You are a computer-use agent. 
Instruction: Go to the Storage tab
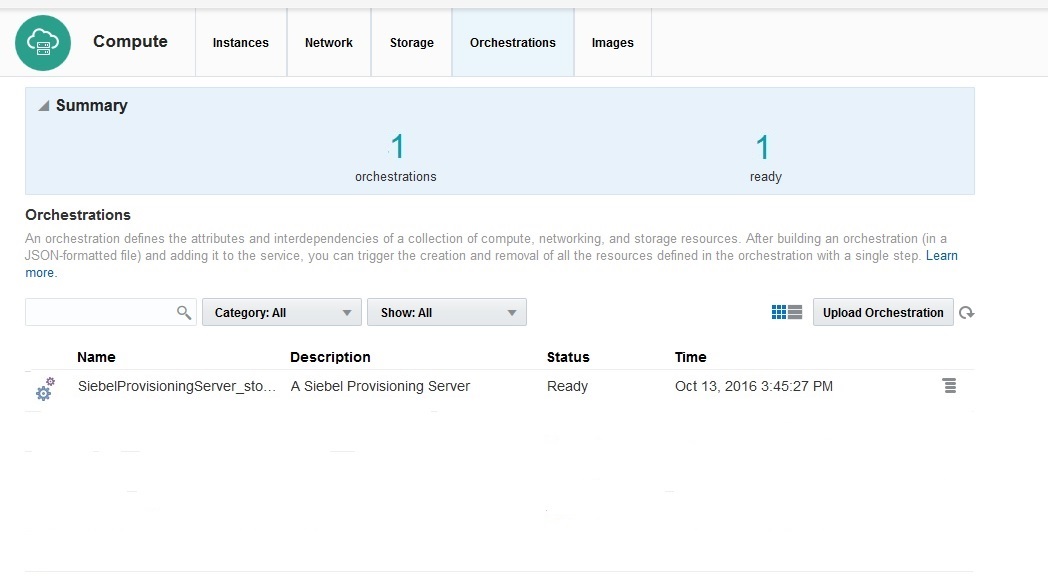(x=411, y=42)
